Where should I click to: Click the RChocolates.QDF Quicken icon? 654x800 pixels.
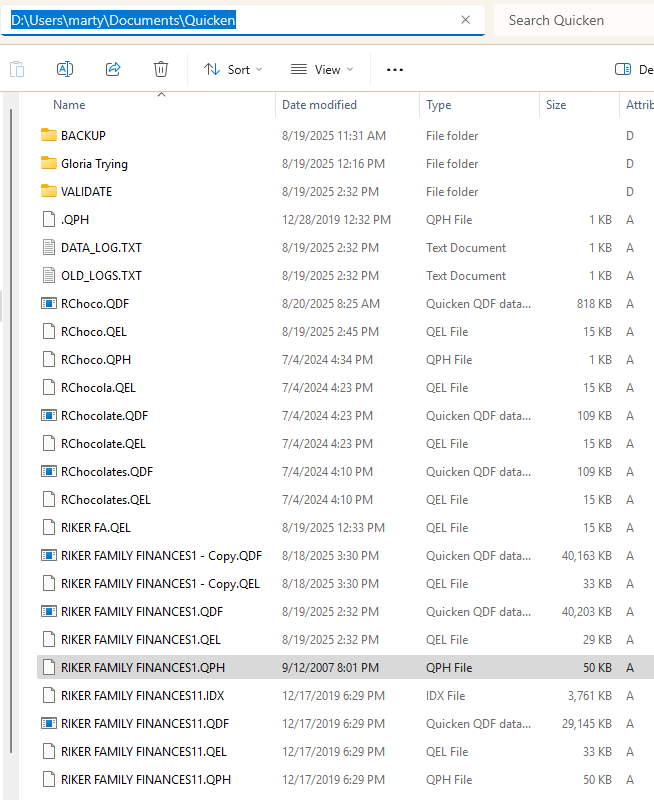49,471
